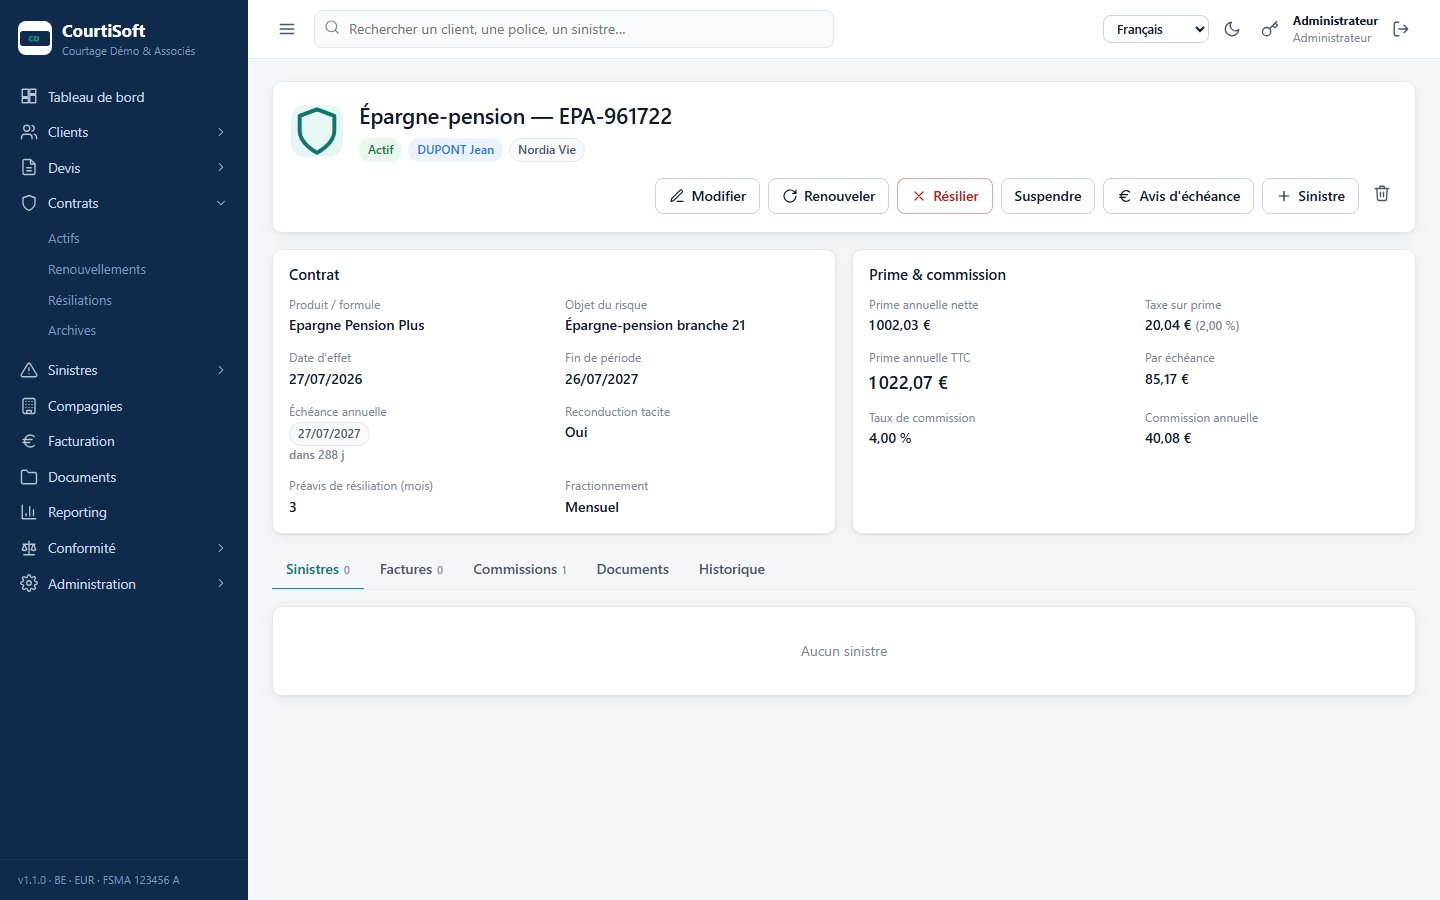Image resolution: width=1440 pixels, height=900 pixels.
Task: Select the Sinistres tab
Action: [x=318, y=569]
